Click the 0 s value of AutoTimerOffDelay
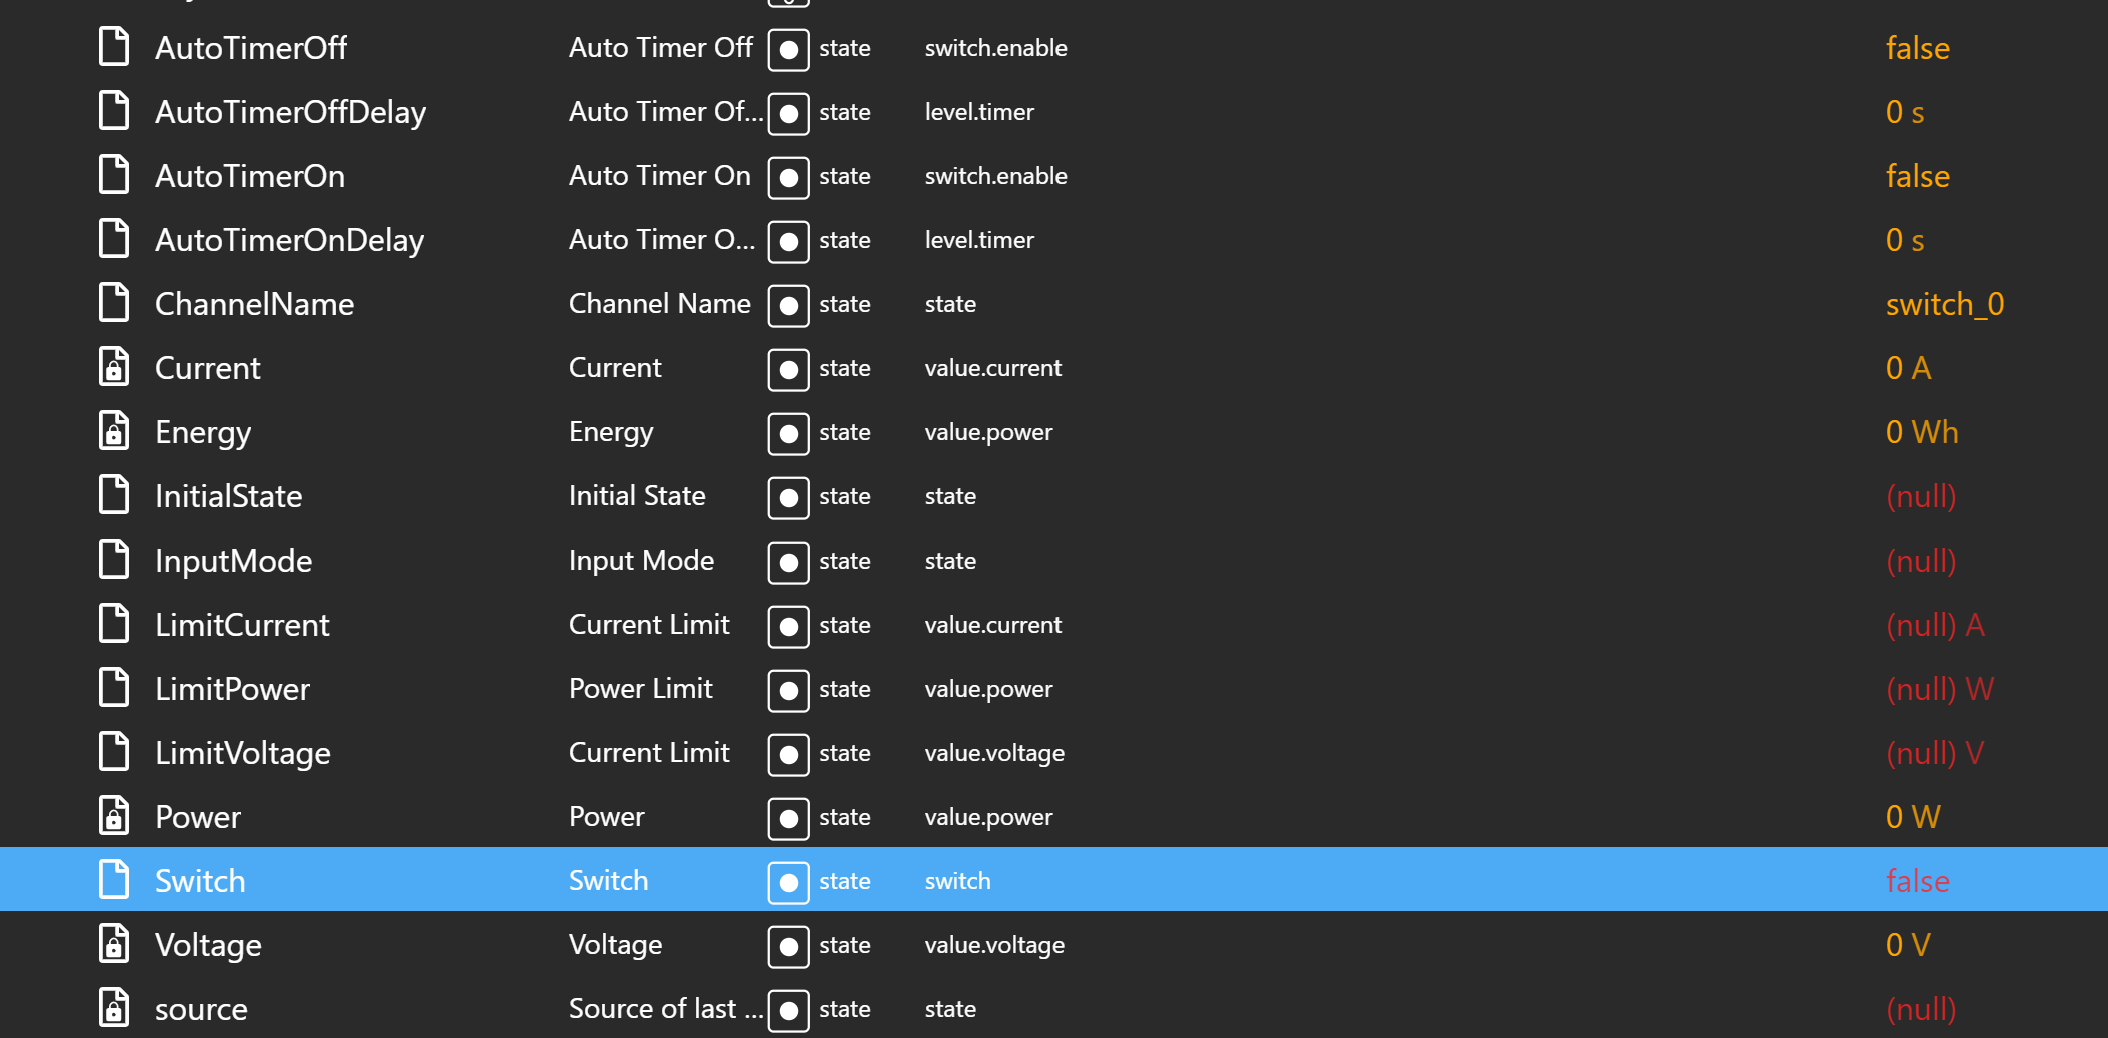Screen dimensions: 2108x1038 tap(1904, 112)
